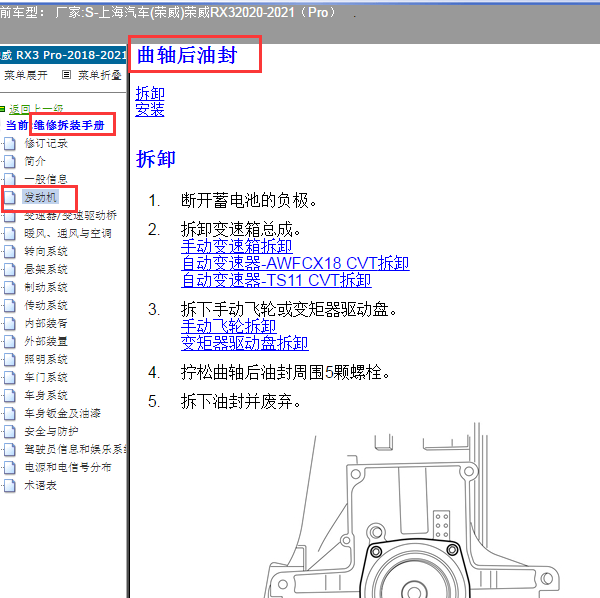Click the 照明系统 page icon
This screenshot has width=600, height=598.
pyautogui.click(x=10, y=360)
